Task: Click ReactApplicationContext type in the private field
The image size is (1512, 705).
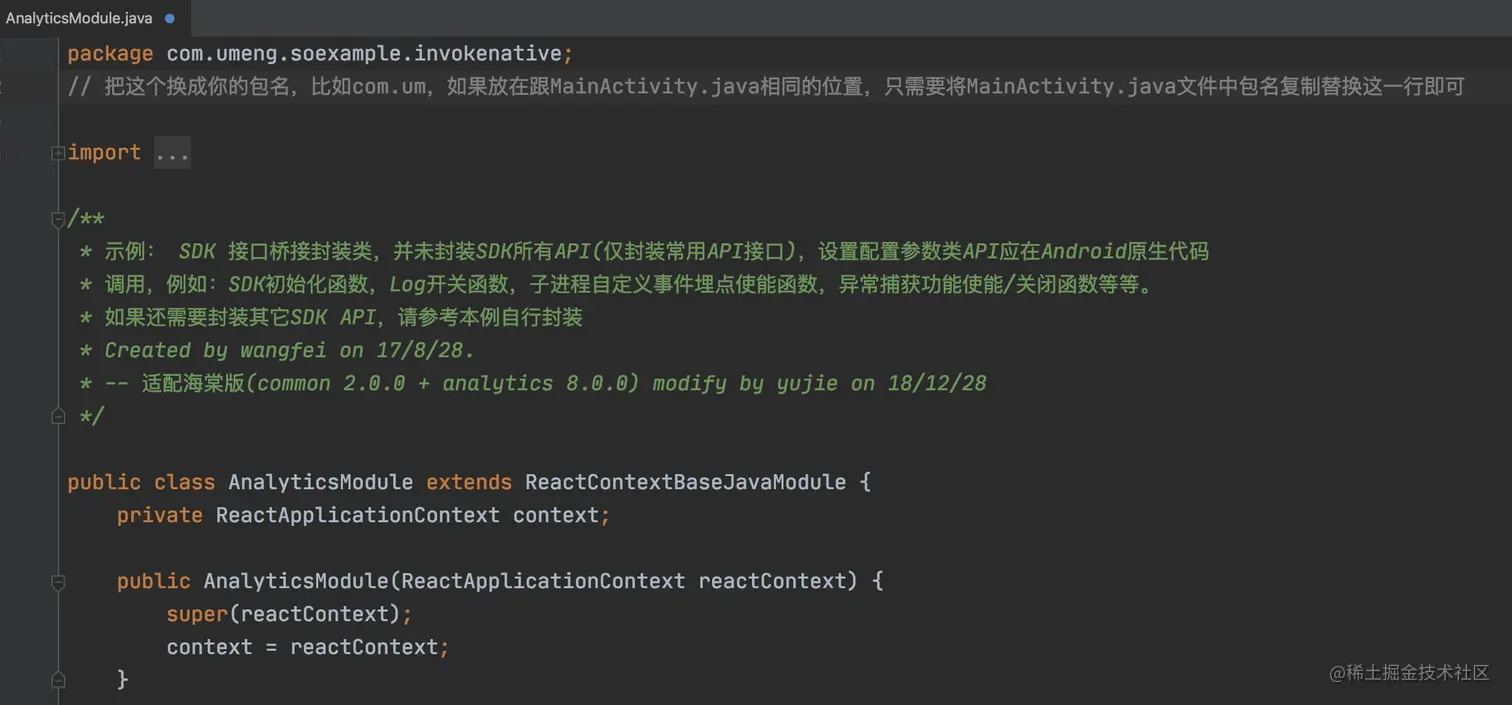Action: coord(357,515)
